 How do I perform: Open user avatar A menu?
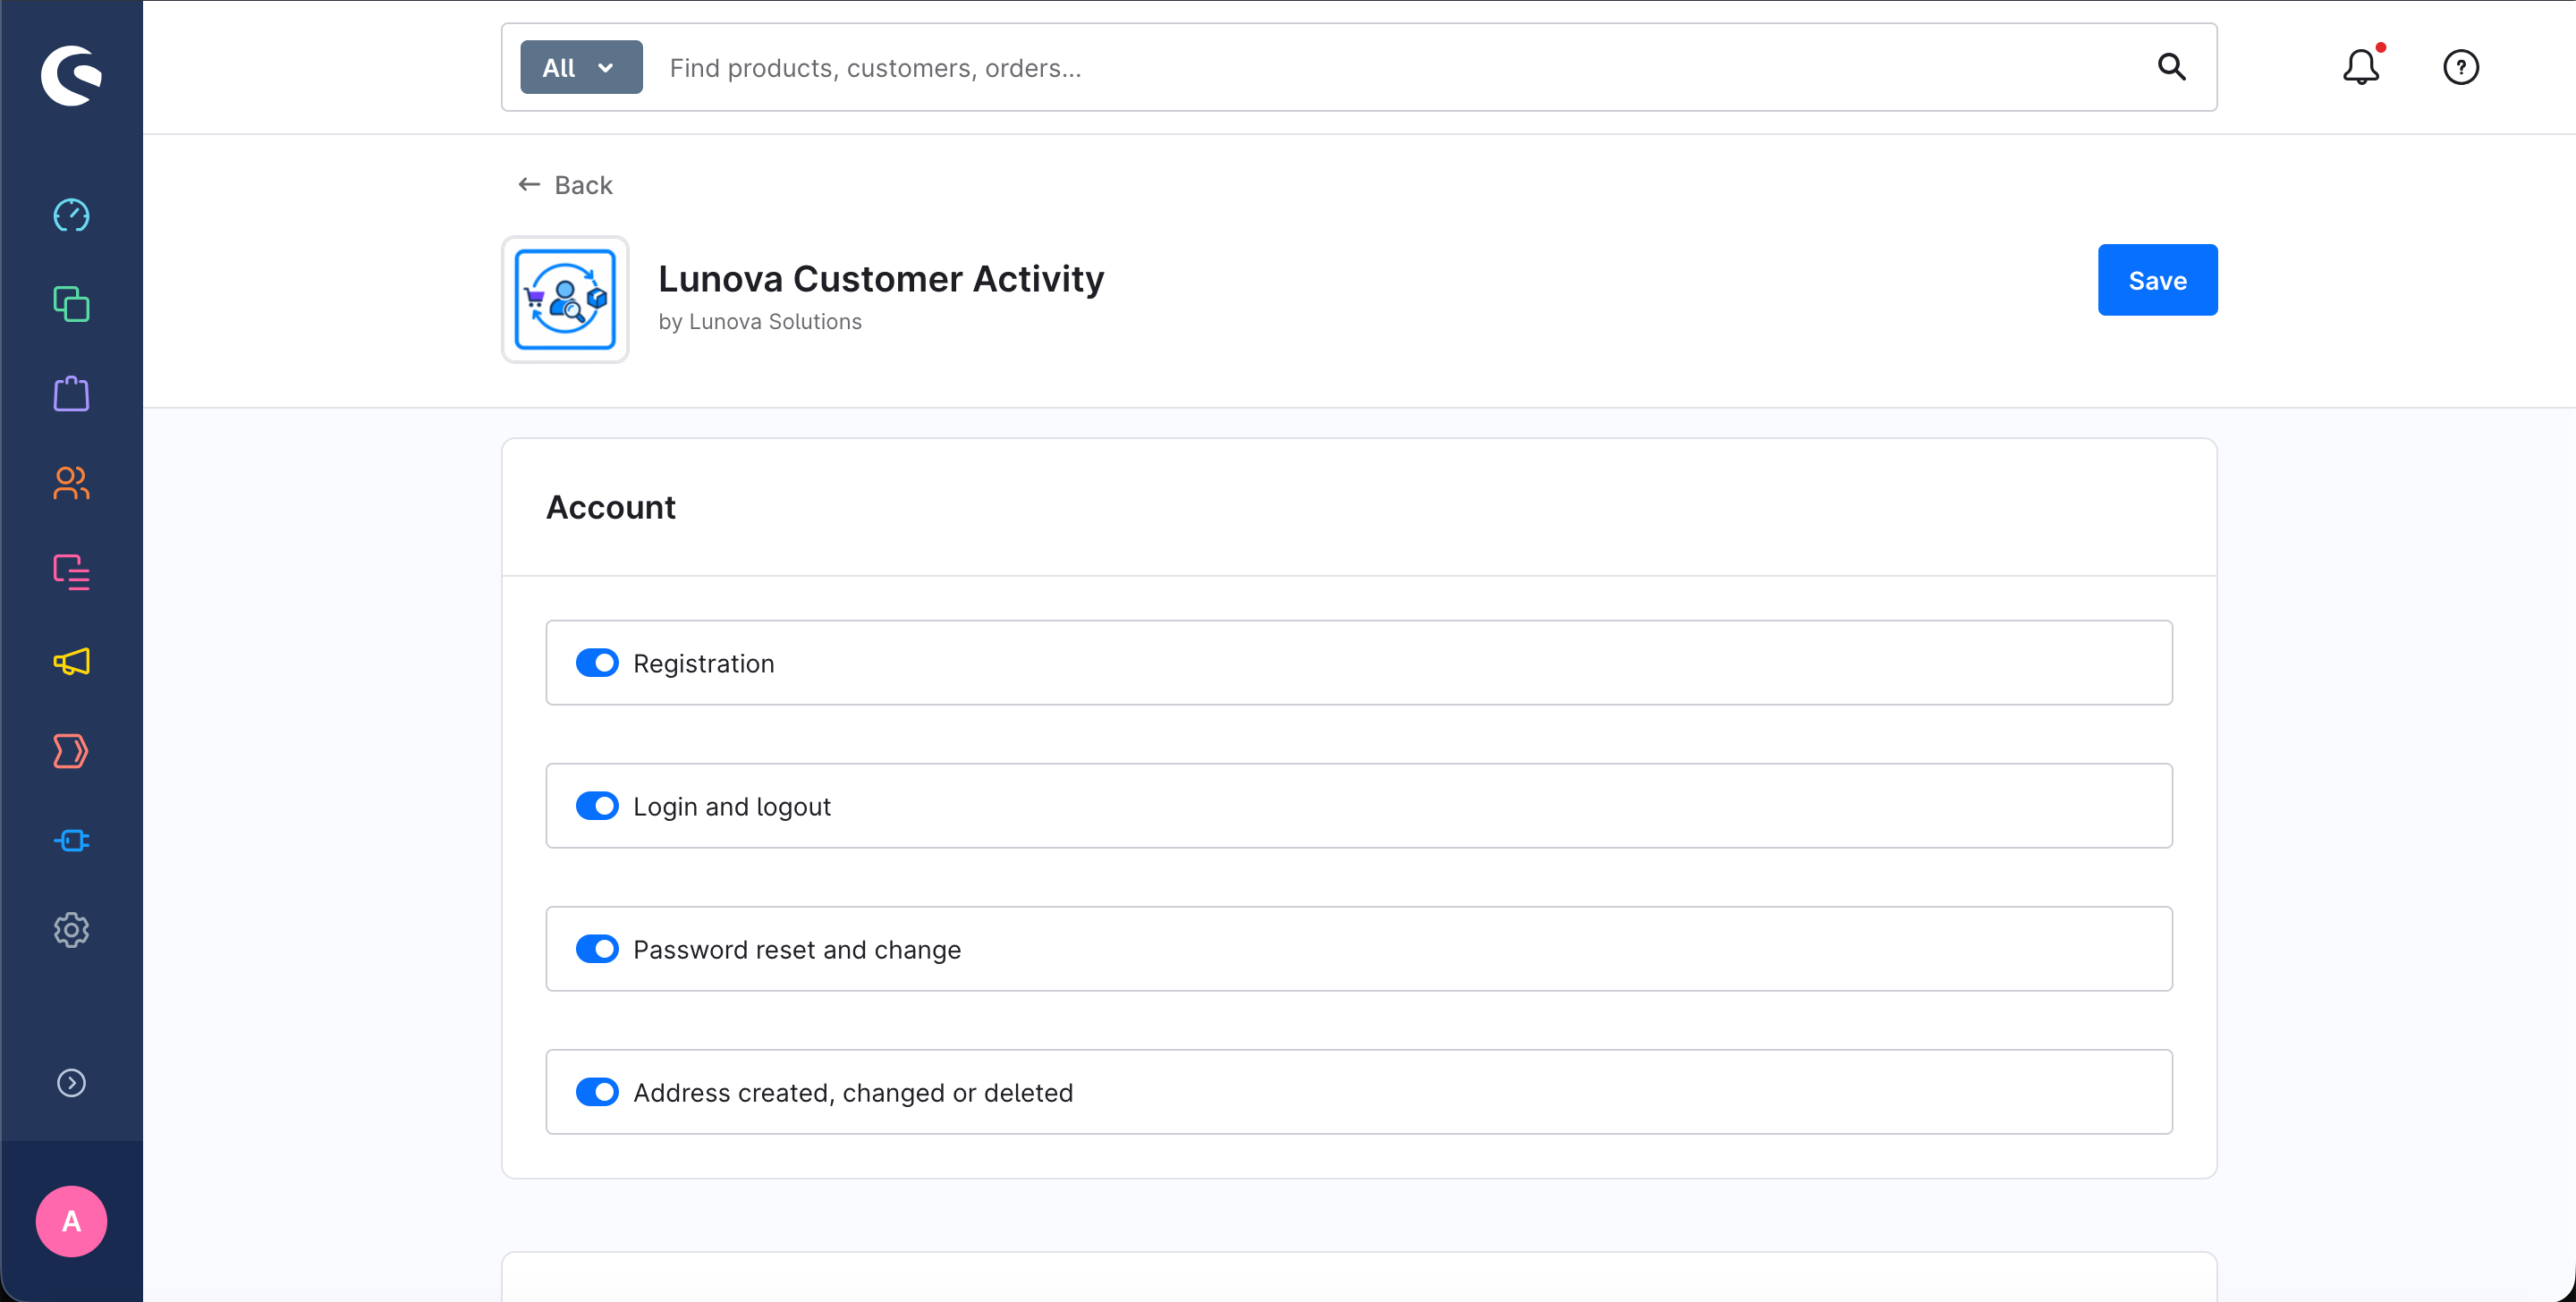pyautogui.click(x=71, y=1221)
